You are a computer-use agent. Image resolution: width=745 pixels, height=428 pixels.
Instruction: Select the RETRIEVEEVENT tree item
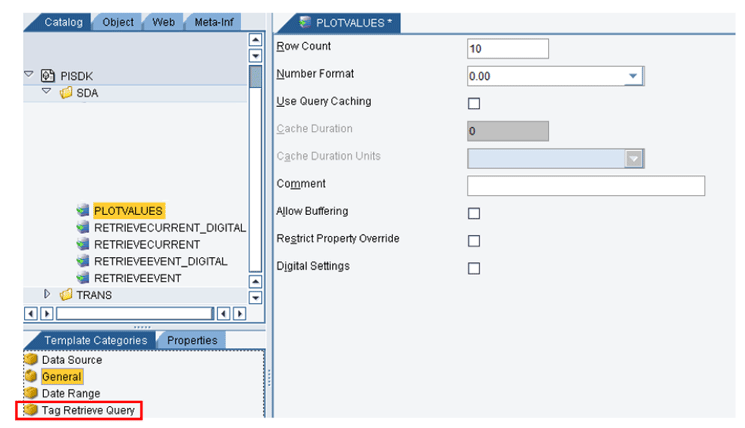137,278
